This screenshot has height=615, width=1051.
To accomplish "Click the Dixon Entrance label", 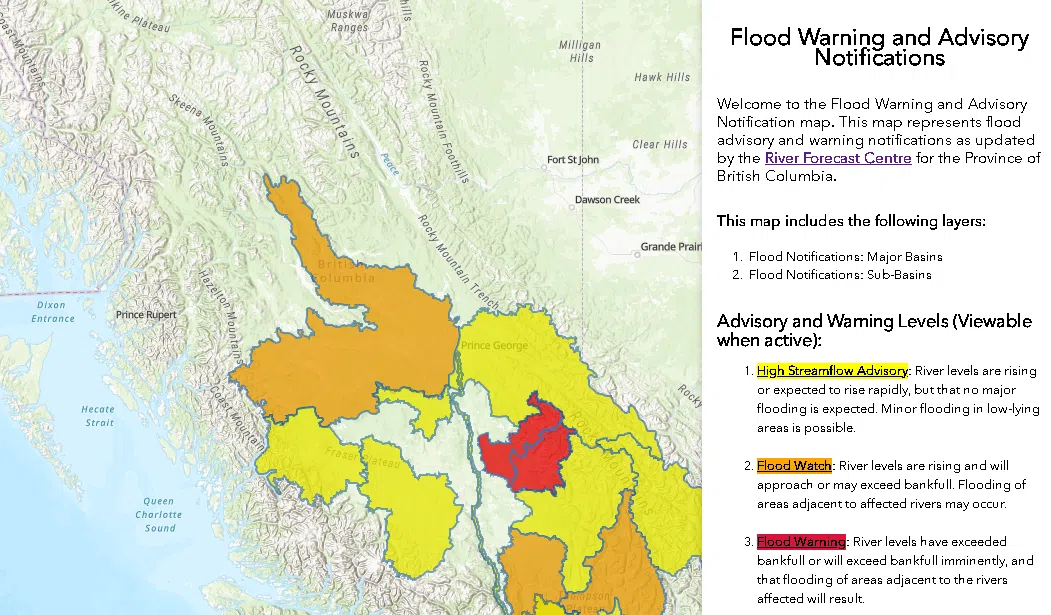I will [x=52, y=312].
